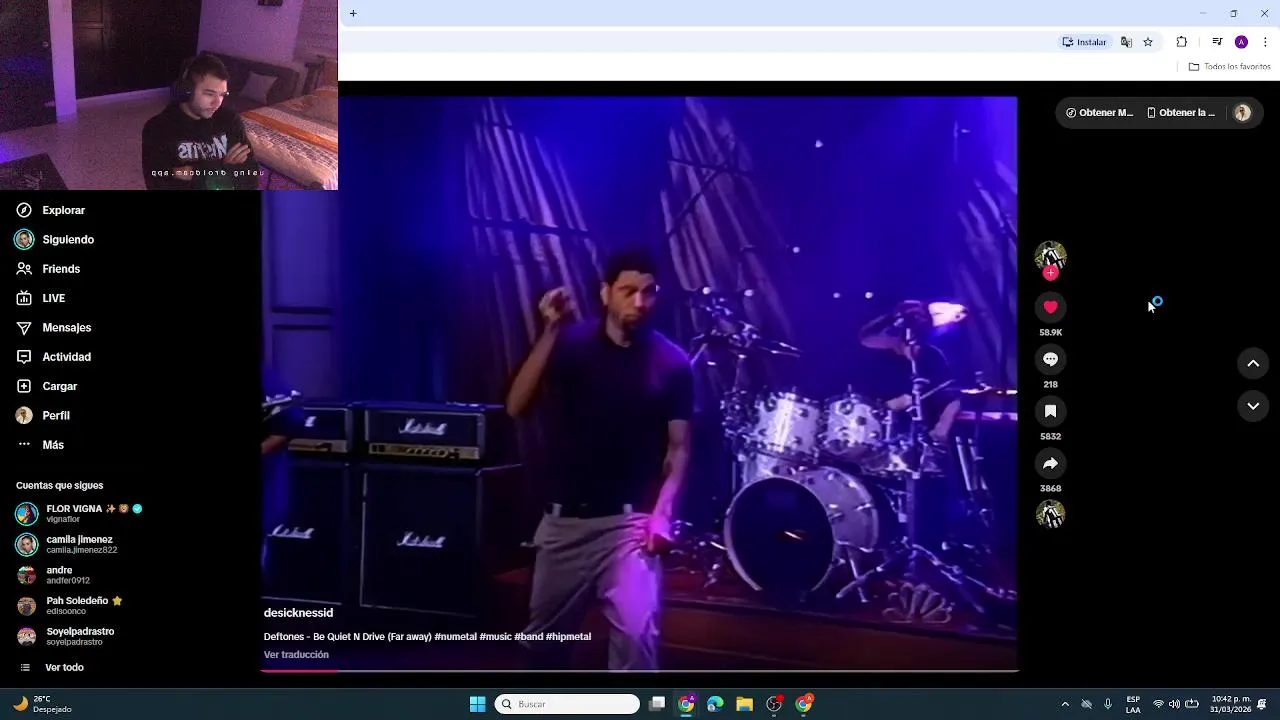1280x720 pixels.
Task: Click the #numetal hashtag
Action: point(455,637)
